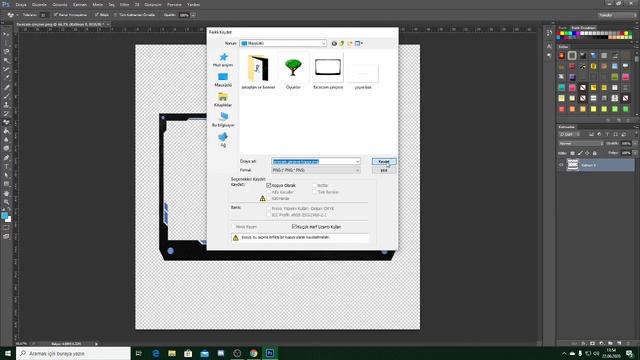Select the Type tool

click(x=6, y=167)
